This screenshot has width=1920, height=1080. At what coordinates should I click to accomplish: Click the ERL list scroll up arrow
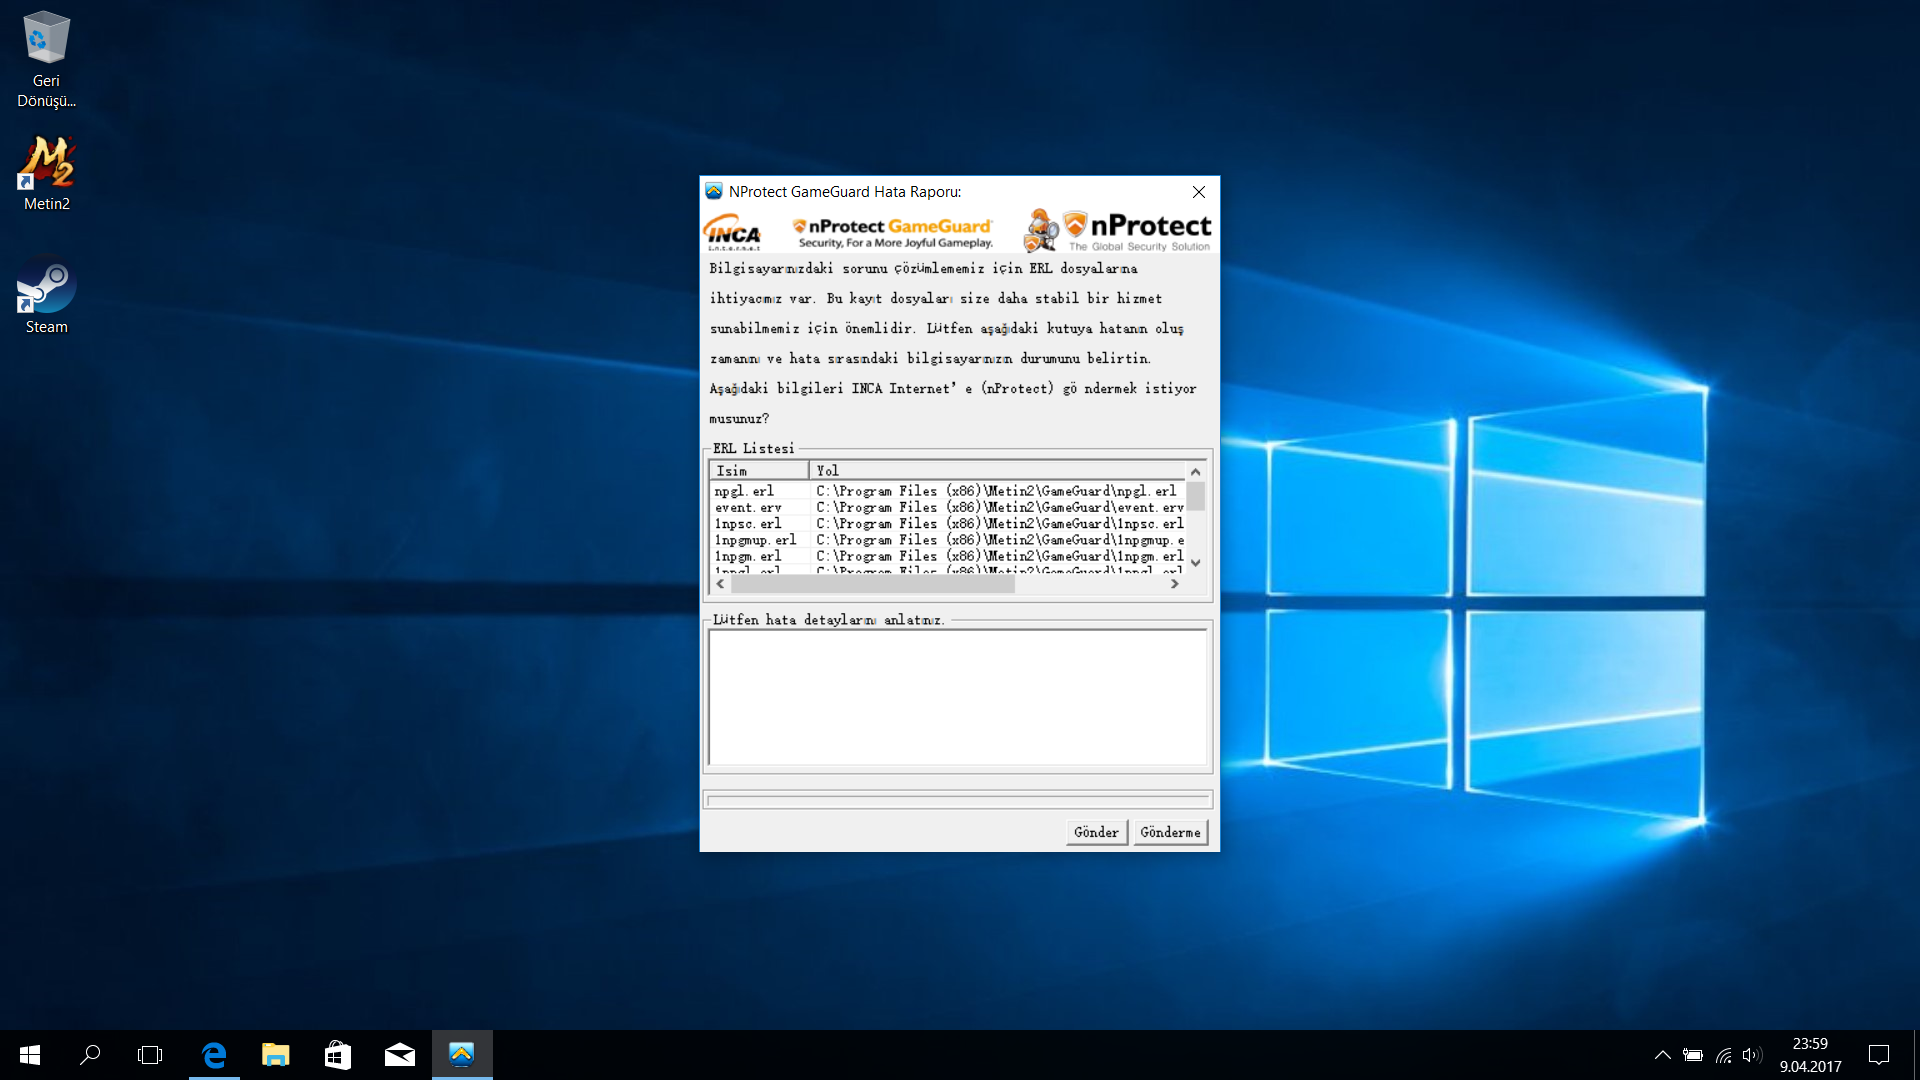tap(1195, 471)
